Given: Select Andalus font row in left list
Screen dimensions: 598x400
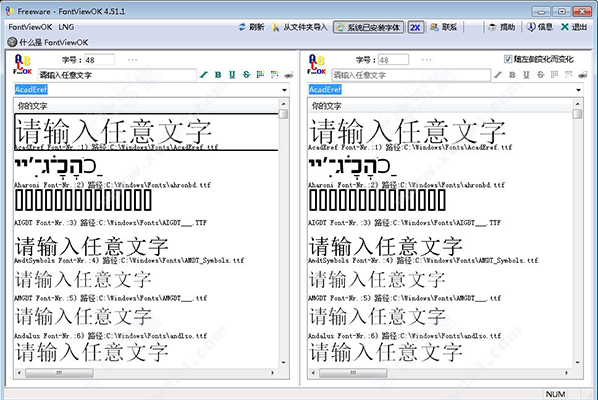Looking at the screenshot, I should (x=146, y=322).
